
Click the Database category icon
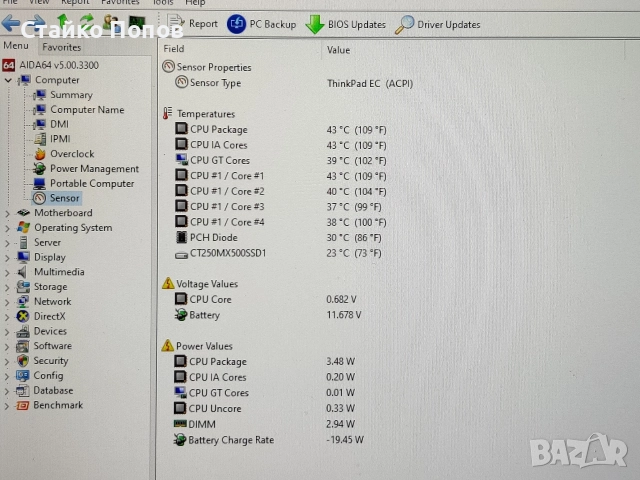point(23,391)
